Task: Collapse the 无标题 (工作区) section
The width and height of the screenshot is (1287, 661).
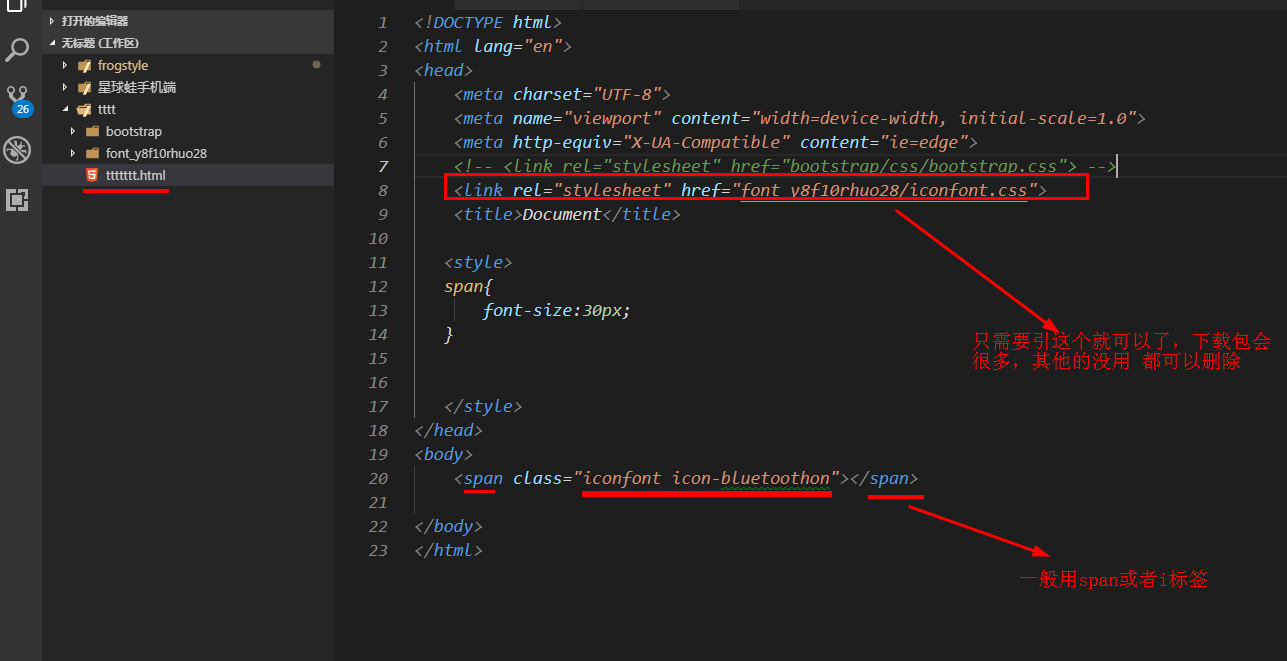Action: tap(52, 43)
